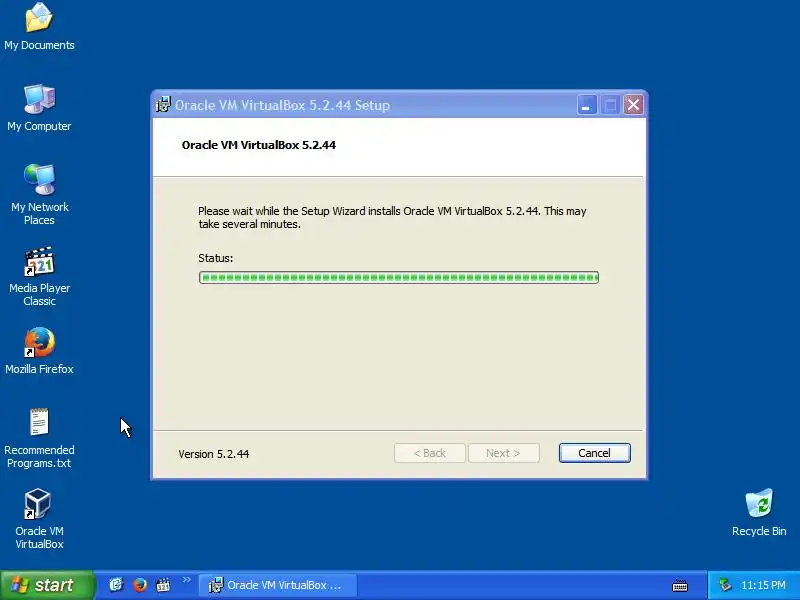Click the Version 5.2.44 label
The height and width of the screenshot is (600, 800).
click(x=214, y=454)
